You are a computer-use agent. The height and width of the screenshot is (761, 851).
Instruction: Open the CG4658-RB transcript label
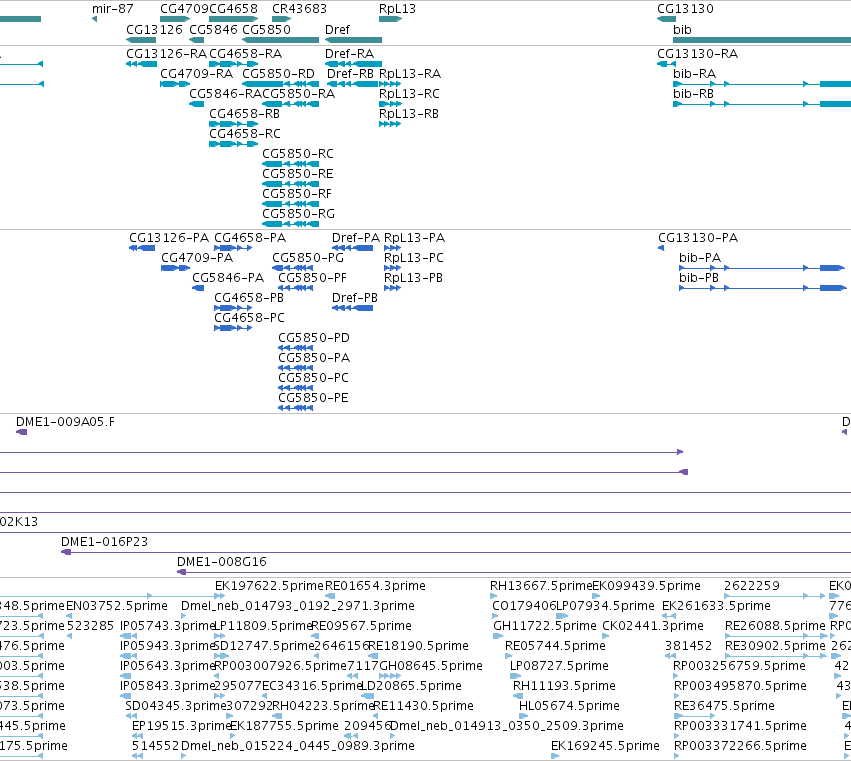pyautogui.click(x=244, y=114)
